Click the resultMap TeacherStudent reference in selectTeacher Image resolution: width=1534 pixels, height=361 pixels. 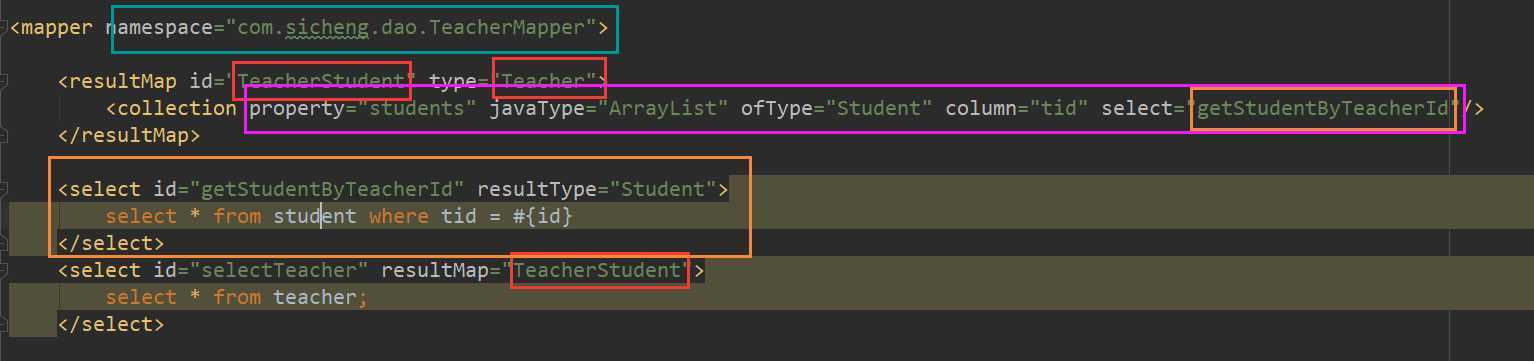pos(599,270)
